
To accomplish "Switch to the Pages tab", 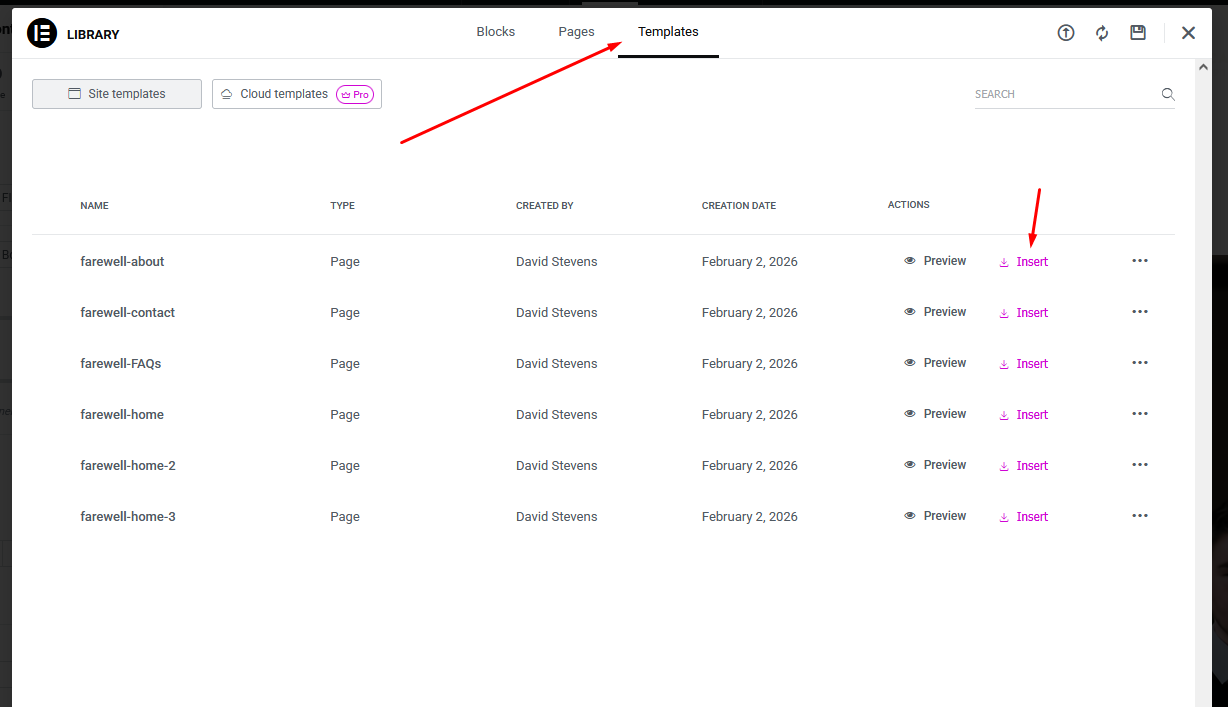I will 576,32.
